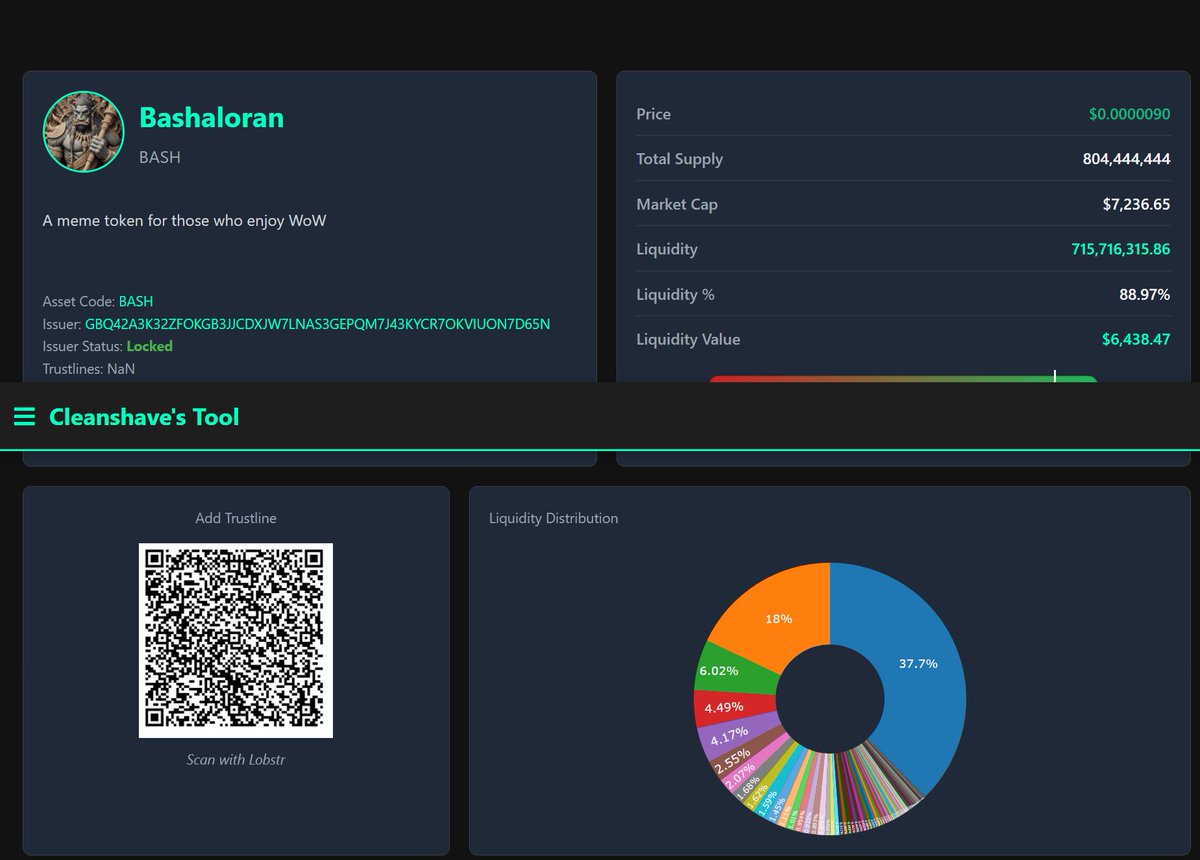This screenshot has height=860, width=1200.
Task: Click the BASH asset code value
Action: click(136, 301)
